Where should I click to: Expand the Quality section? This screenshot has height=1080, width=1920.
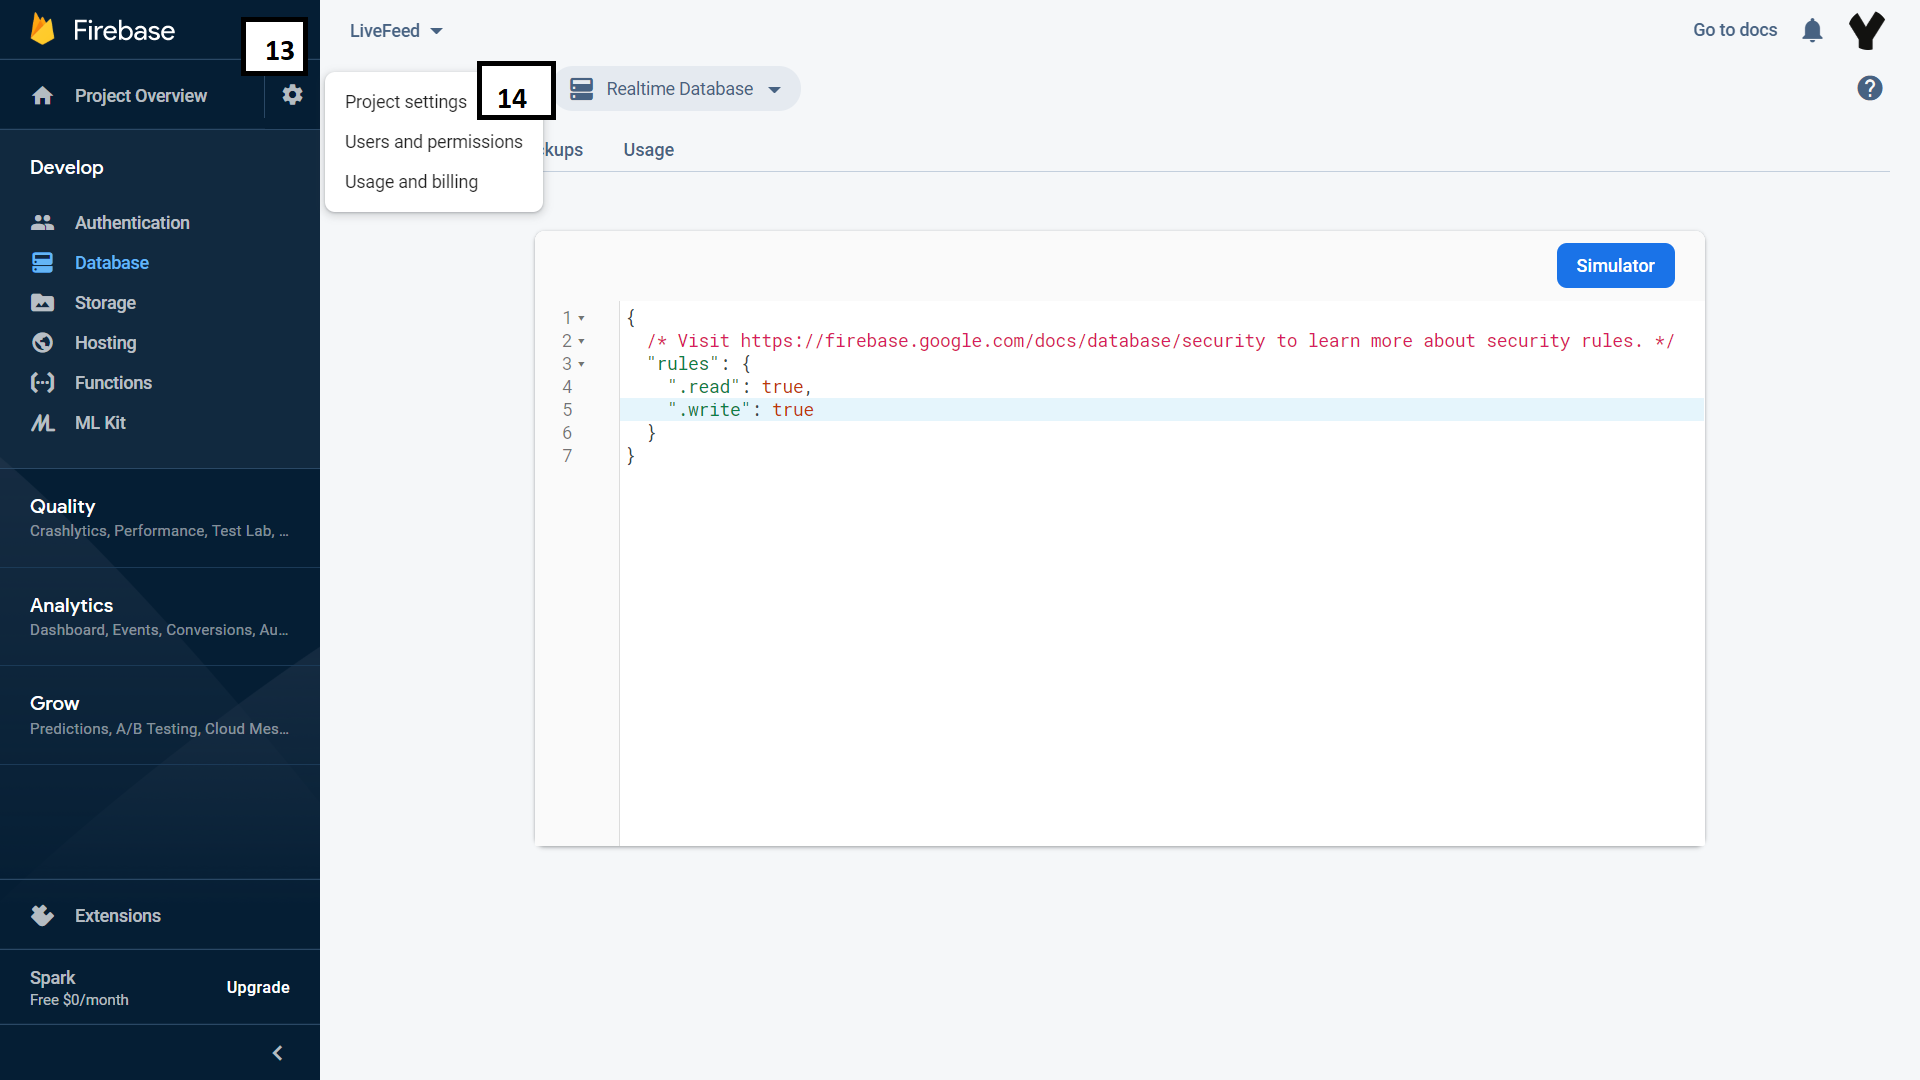pyautogui.click(x=160, y=517)
